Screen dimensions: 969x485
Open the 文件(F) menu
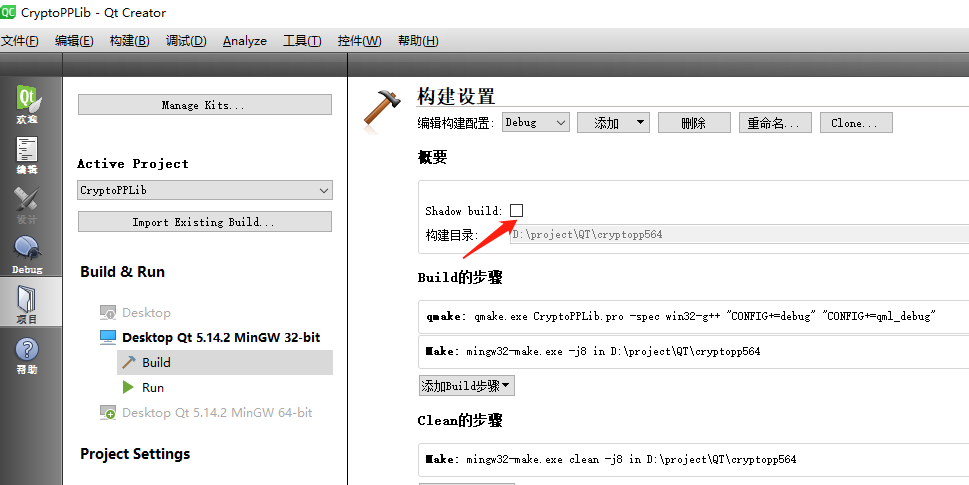[20, 41]
